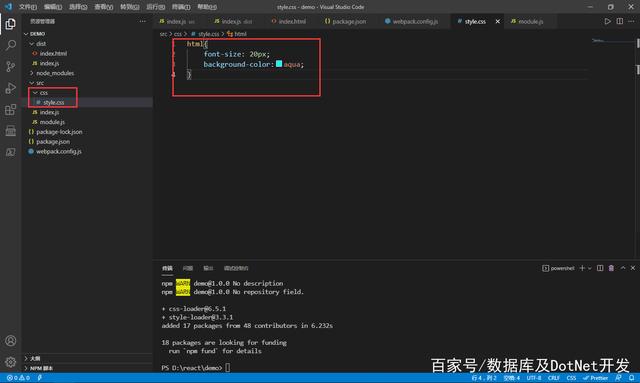640x383 pixels.
Task: Split the editor to the right
Action: tap(620, 21)
